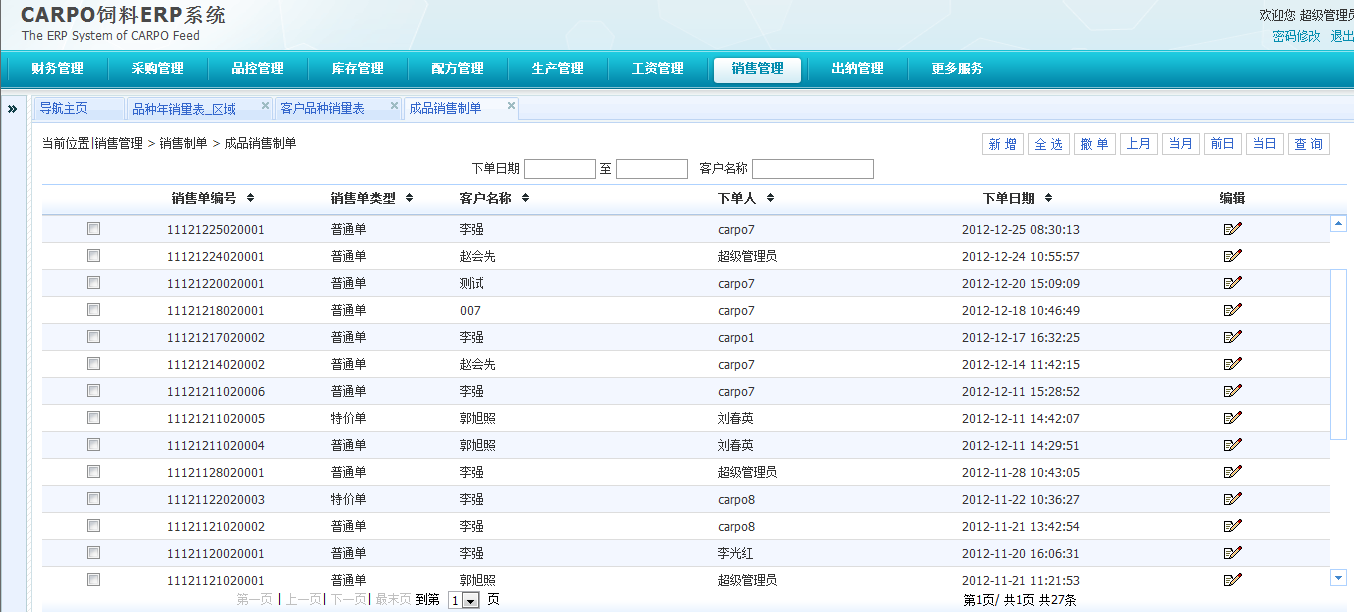
Task: Edit order 11121211020005 by 刘春英
Action: coord(1232,418)
